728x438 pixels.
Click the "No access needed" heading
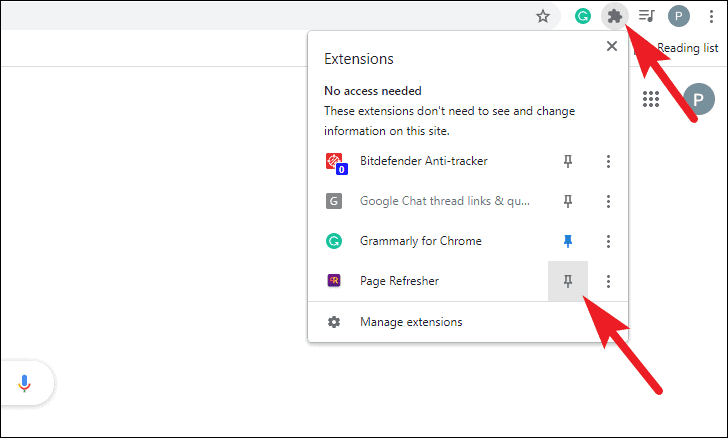pos(373,91)
